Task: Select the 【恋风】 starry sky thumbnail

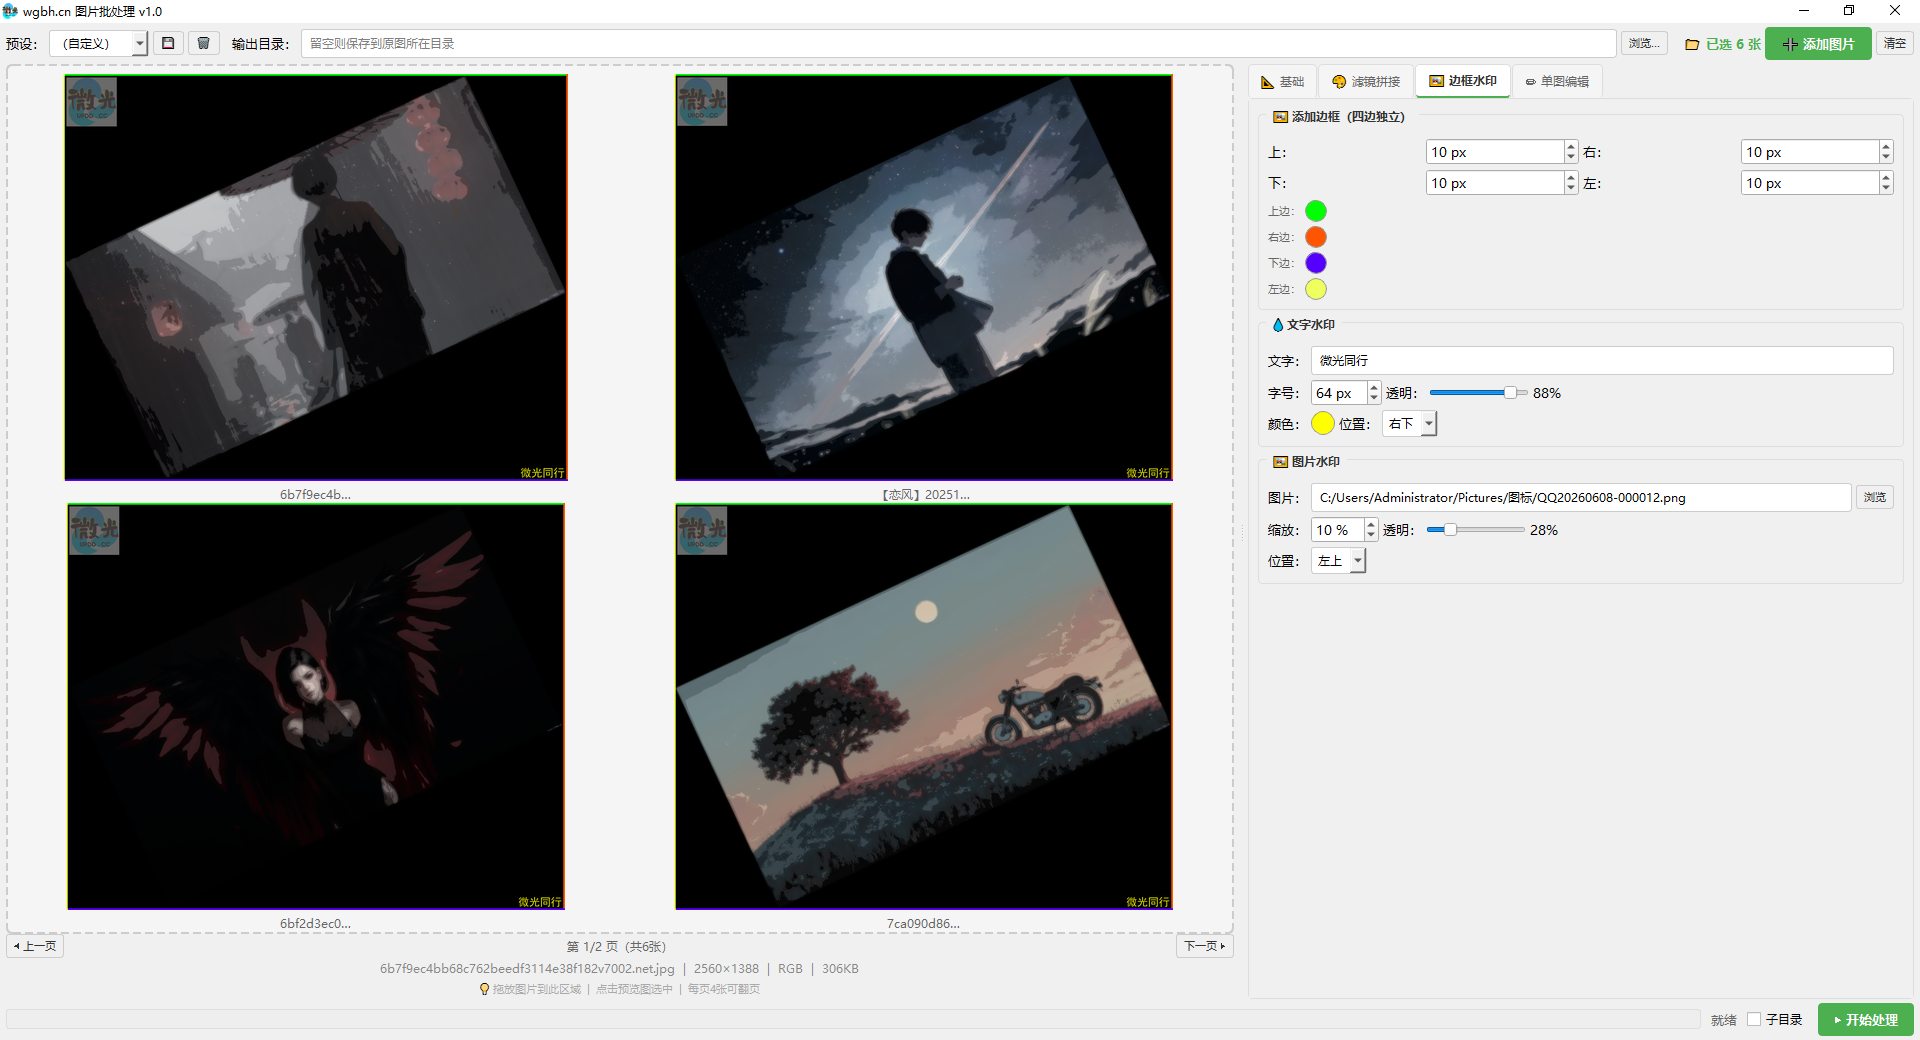Action: [924, 278]
